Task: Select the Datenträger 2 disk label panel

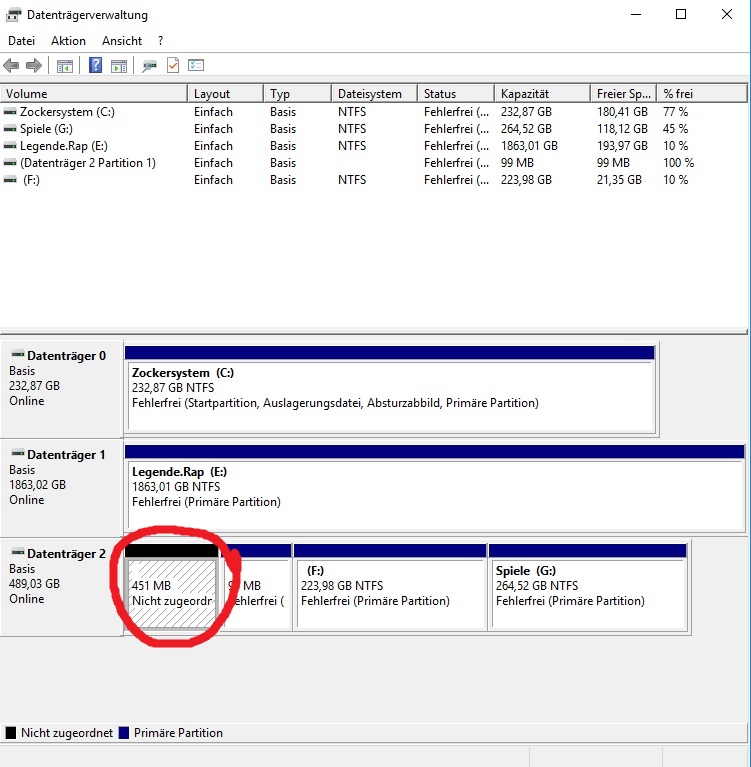Action: (61, 587)
